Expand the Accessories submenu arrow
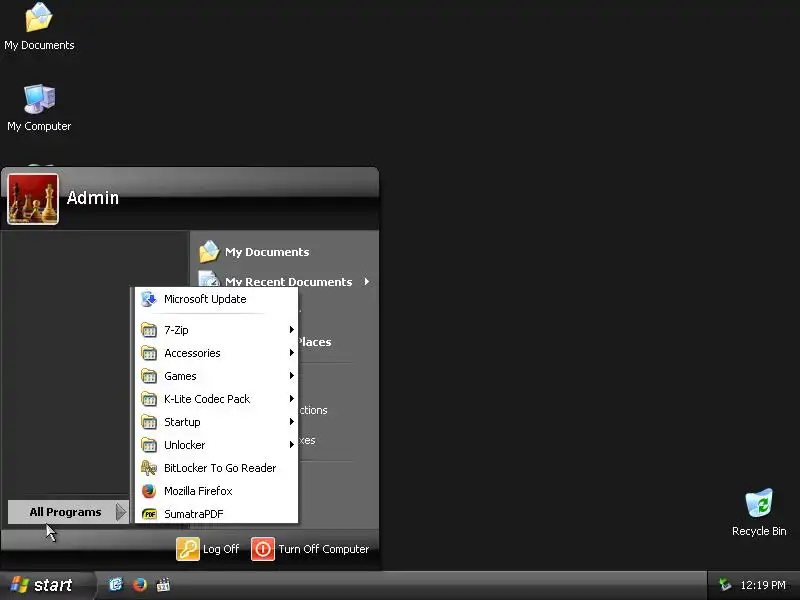Screen dimensions: 800x600 click(291, 353)
